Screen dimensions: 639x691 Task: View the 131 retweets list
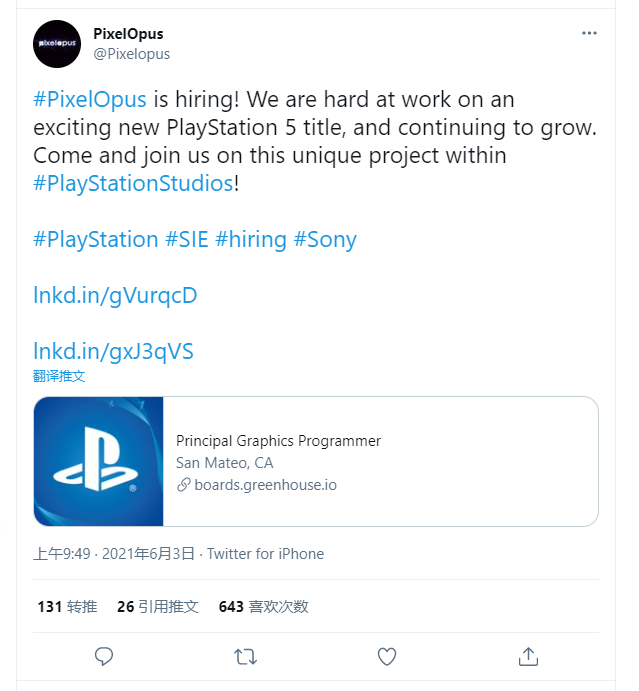coord(67,606)
